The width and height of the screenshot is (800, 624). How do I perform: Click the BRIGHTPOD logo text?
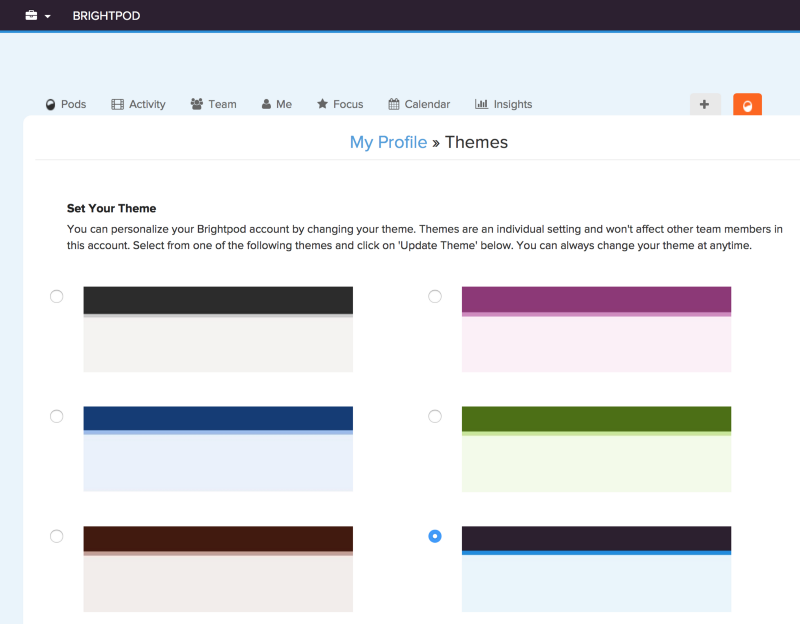point(106,16)
